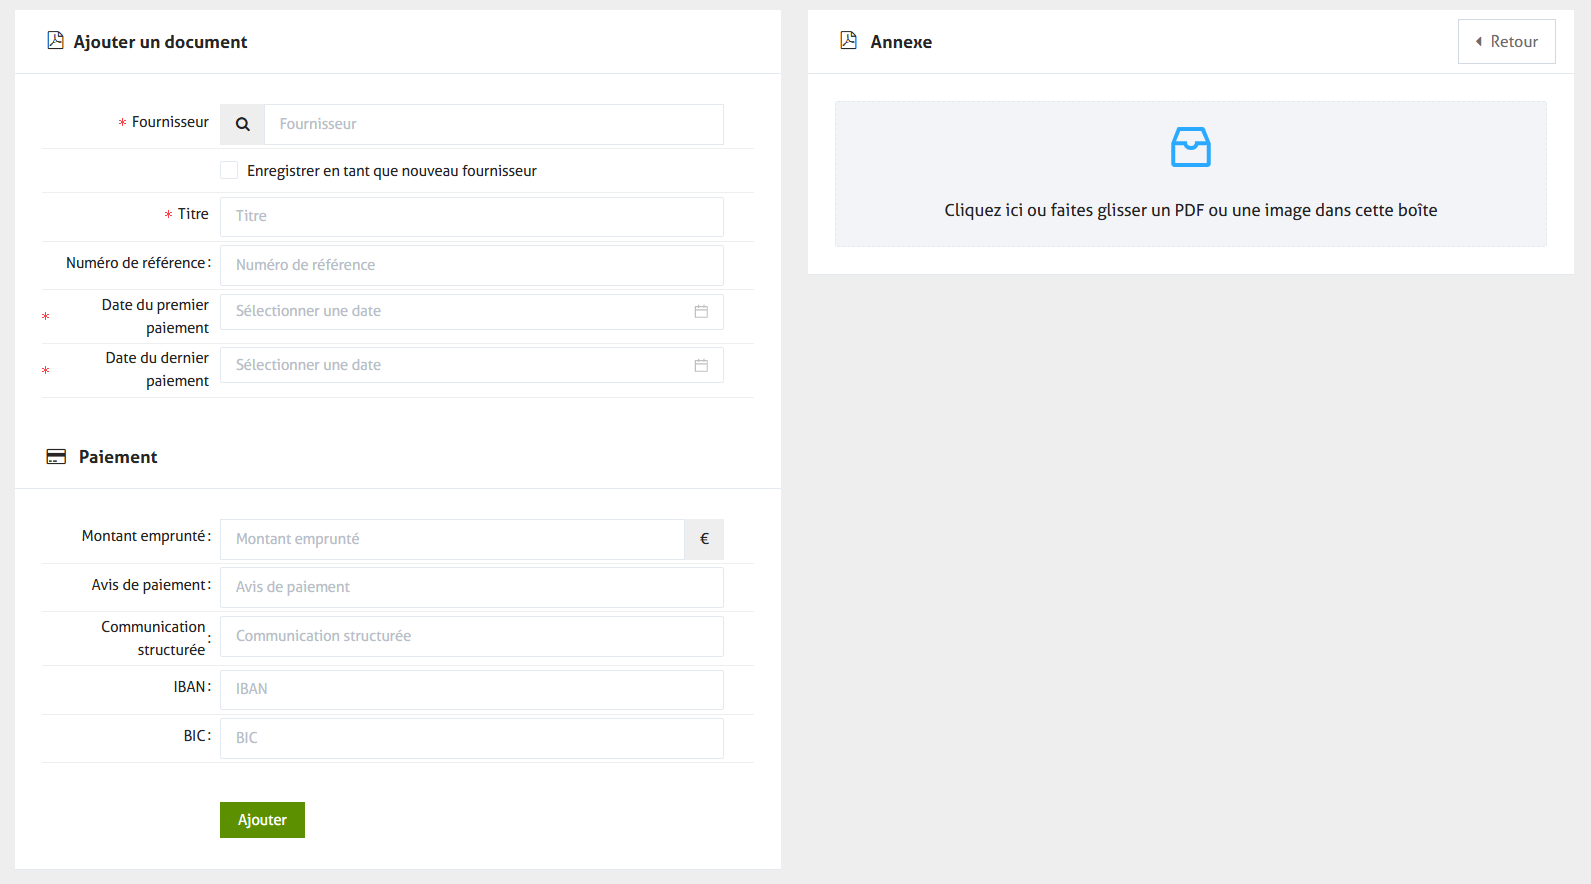Click into the Titre input field

pos(471,216)
